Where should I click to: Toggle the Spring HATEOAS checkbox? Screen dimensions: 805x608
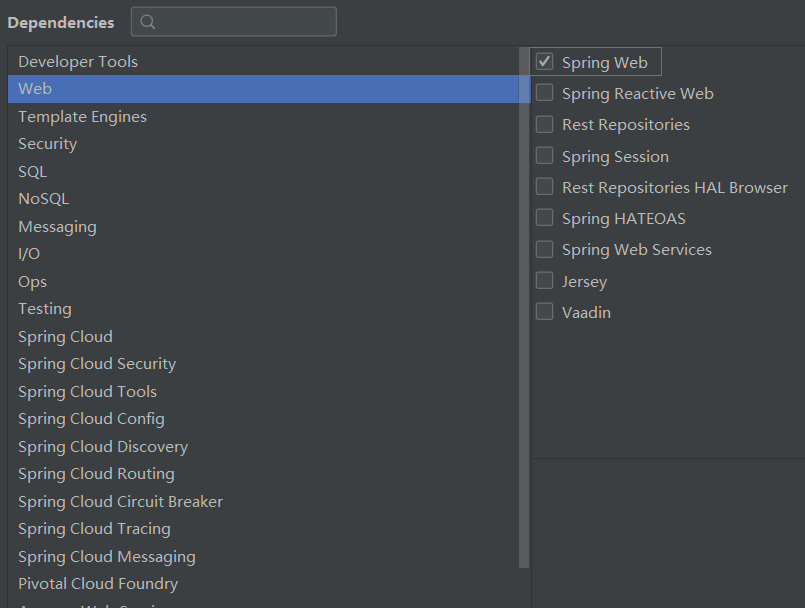pos(545,218)
